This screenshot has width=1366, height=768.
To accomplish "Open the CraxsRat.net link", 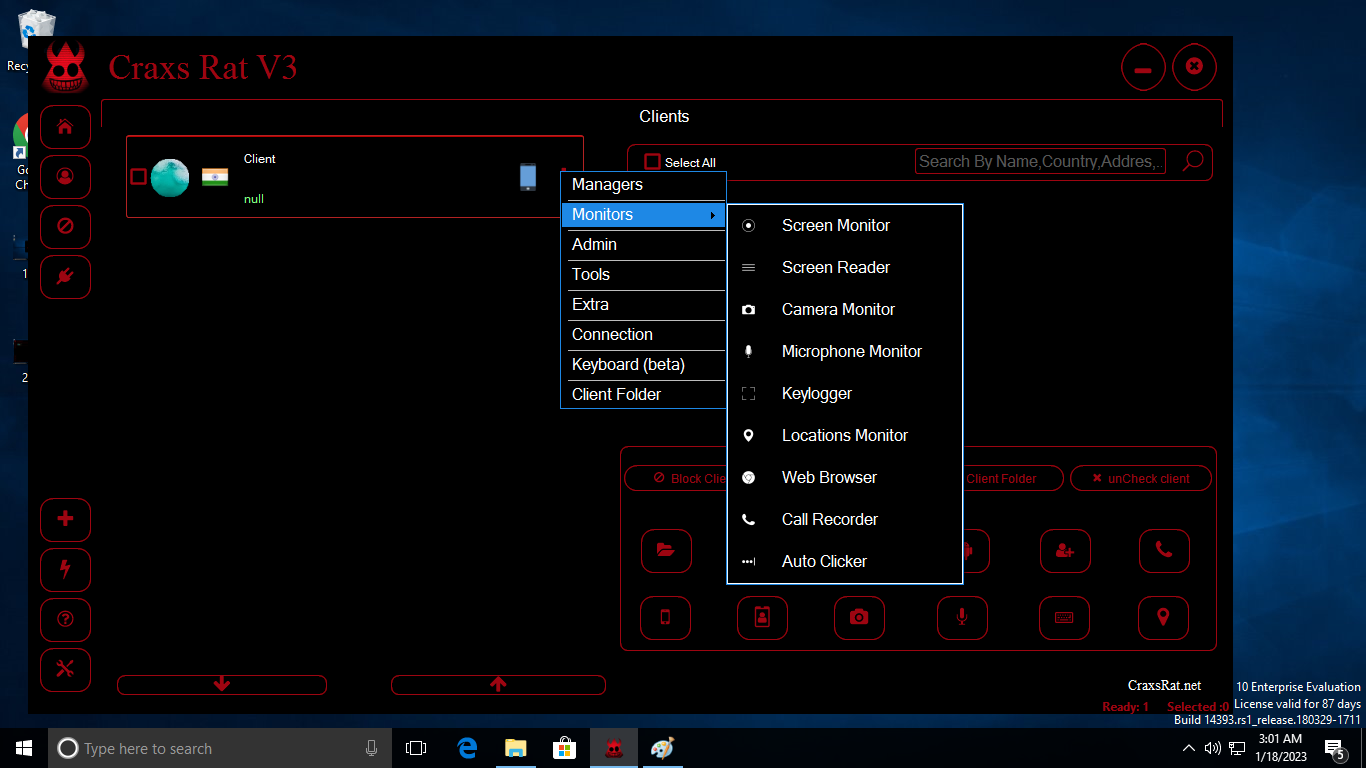I will 1164,685.
